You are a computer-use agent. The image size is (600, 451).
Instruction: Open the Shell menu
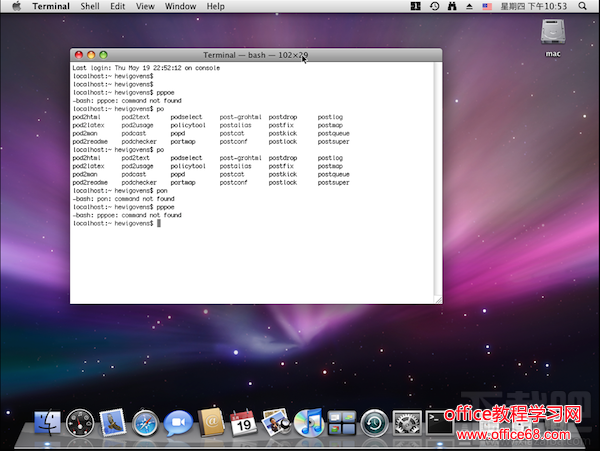(90, 6)
